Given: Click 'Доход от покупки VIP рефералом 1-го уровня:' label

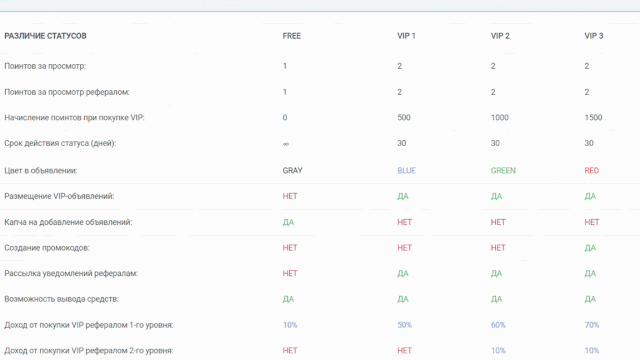Looking at the screenshot, I should click(89, 325).
